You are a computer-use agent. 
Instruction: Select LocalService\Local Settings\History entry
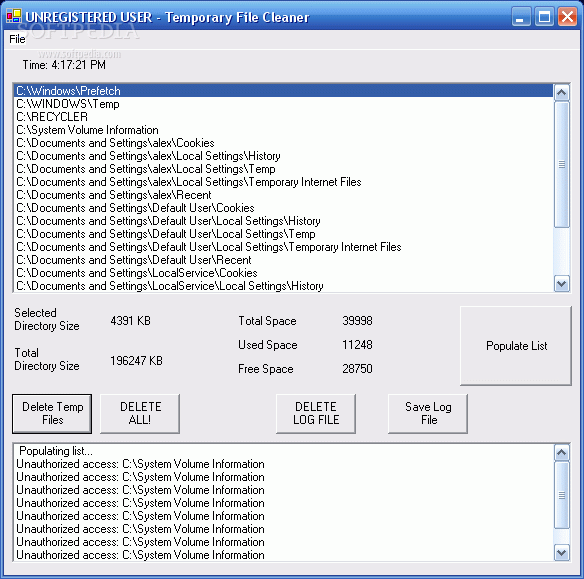coord(283,286)
